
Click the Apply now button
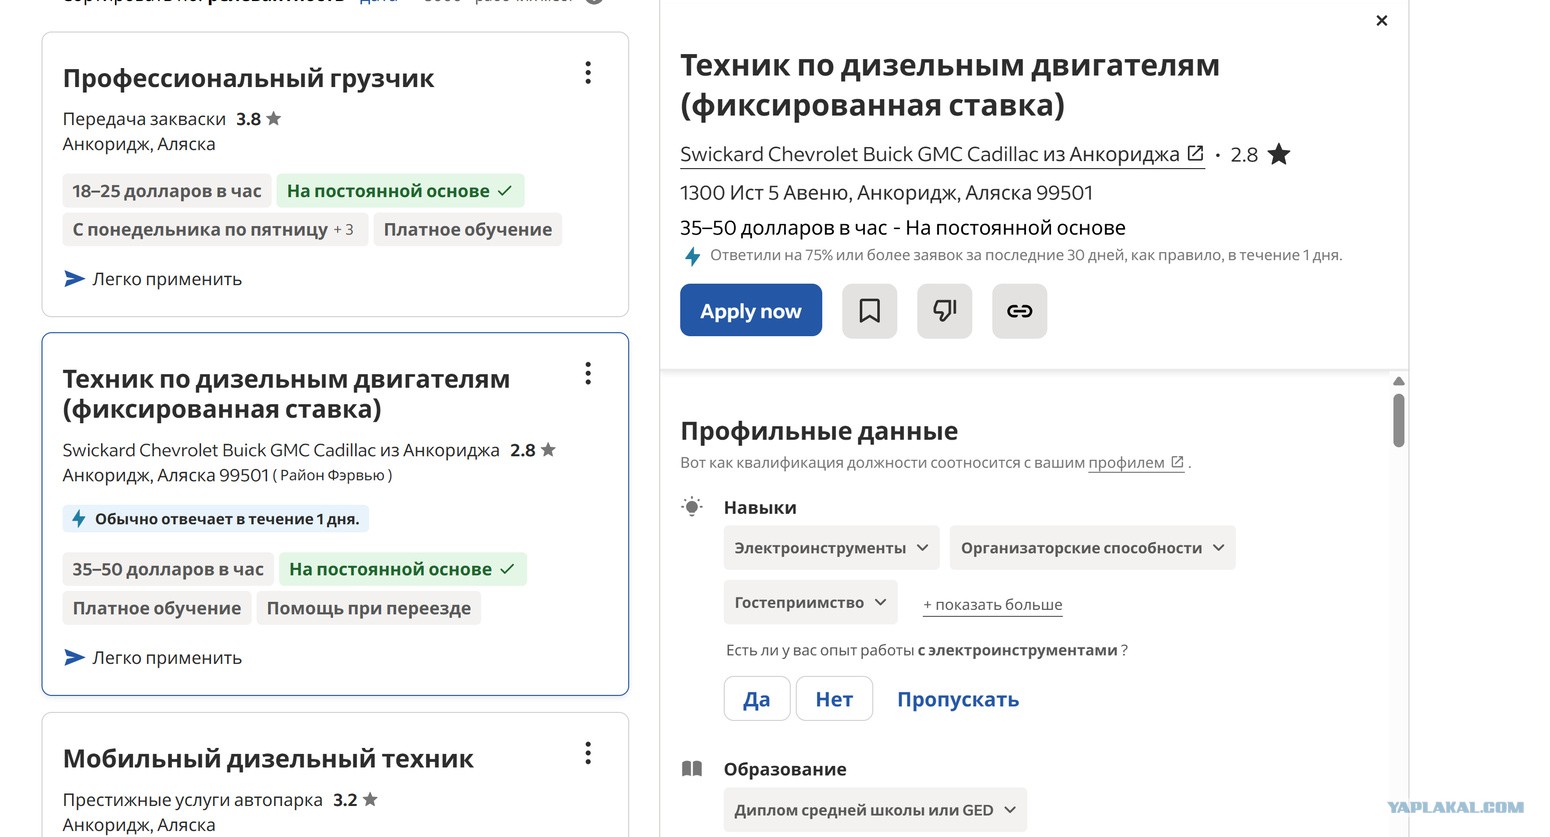[751, 311]
